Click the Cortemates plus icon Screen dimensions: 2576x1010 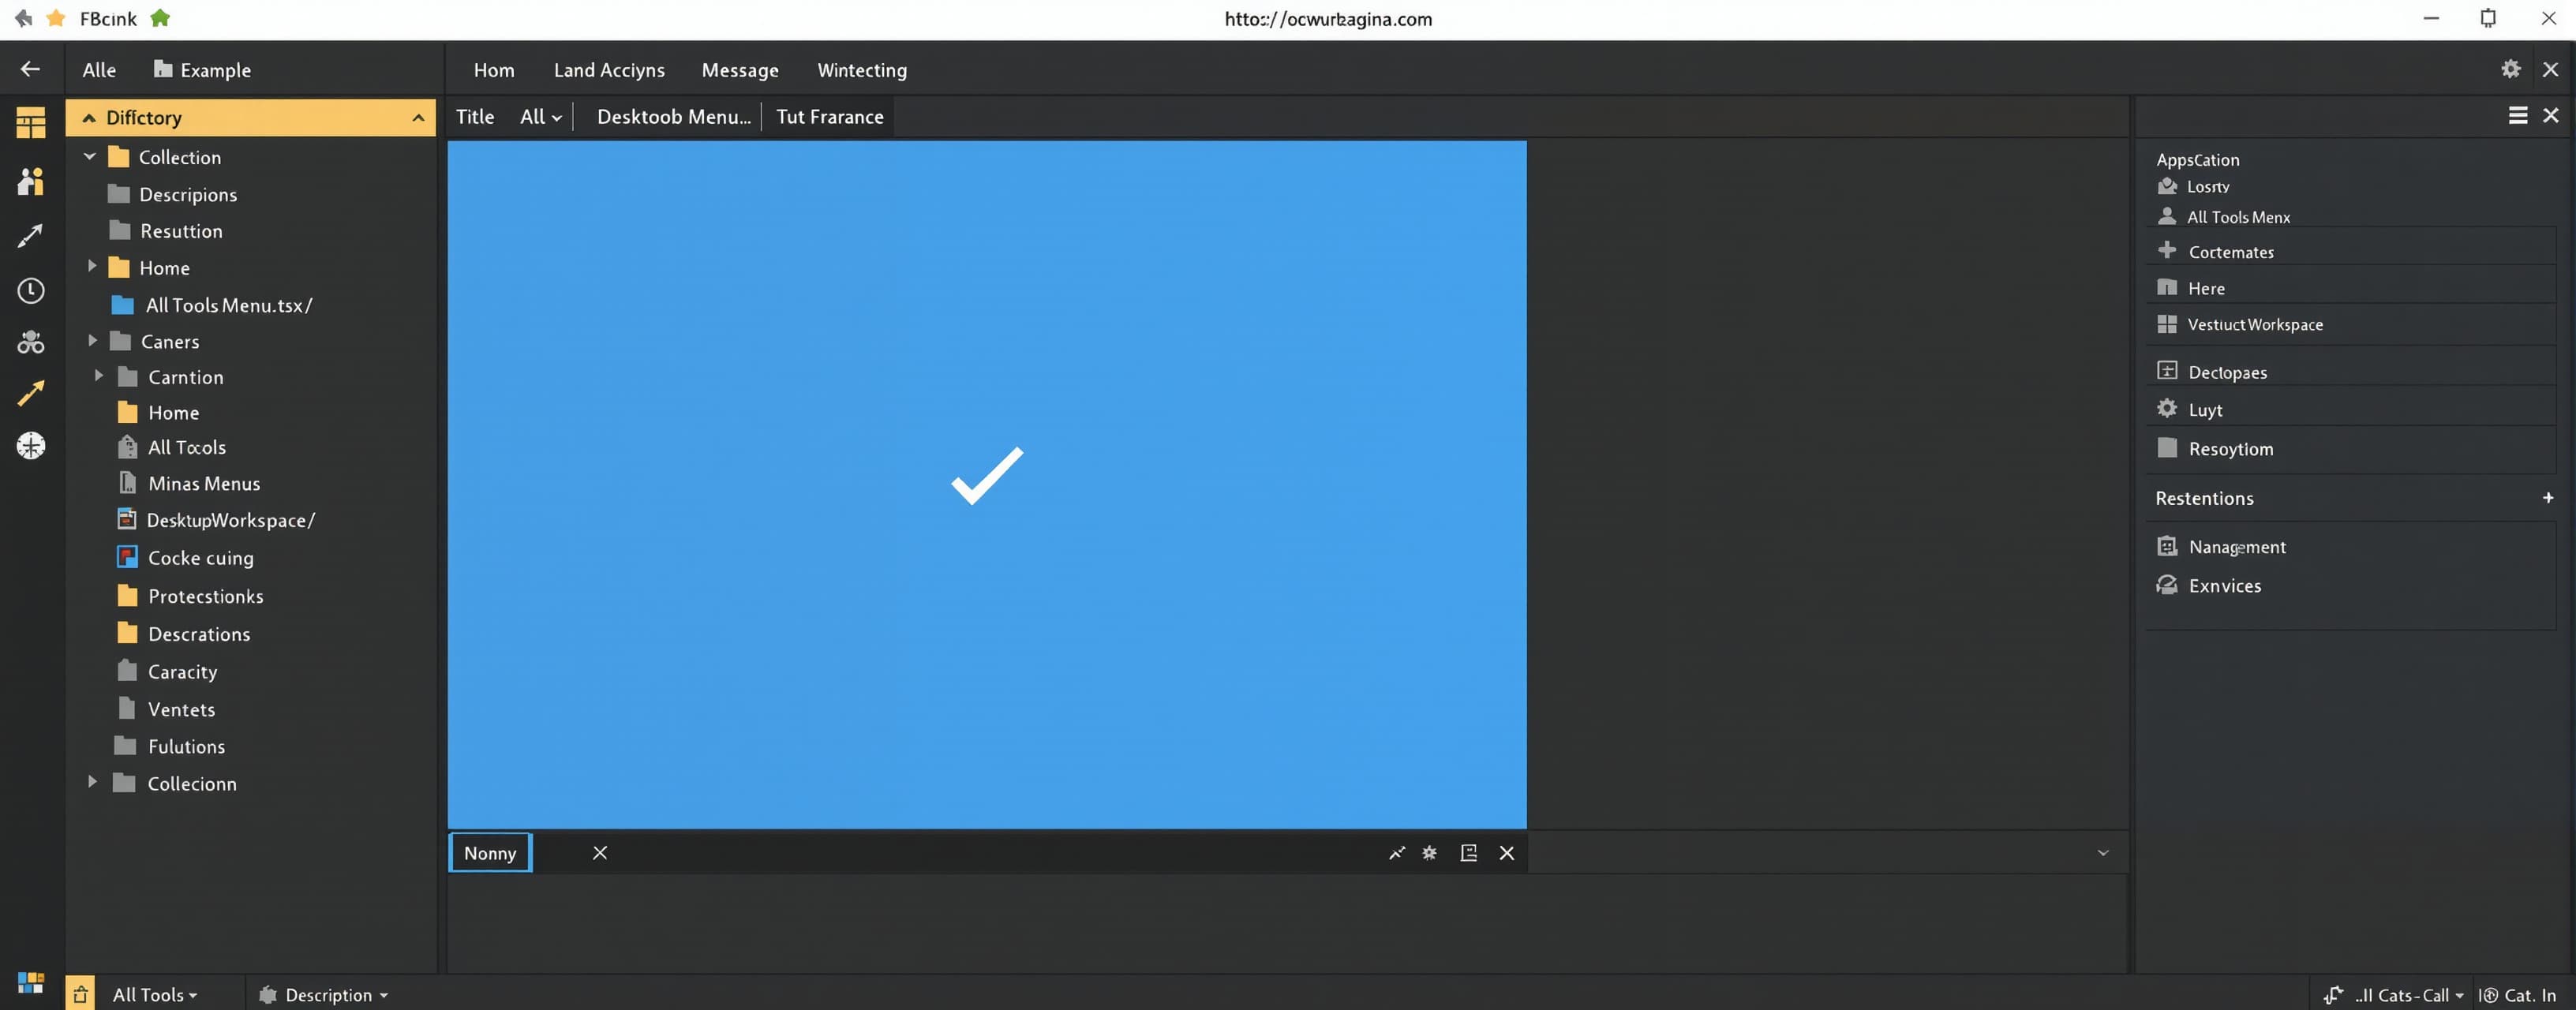(x=2167, y=250)
